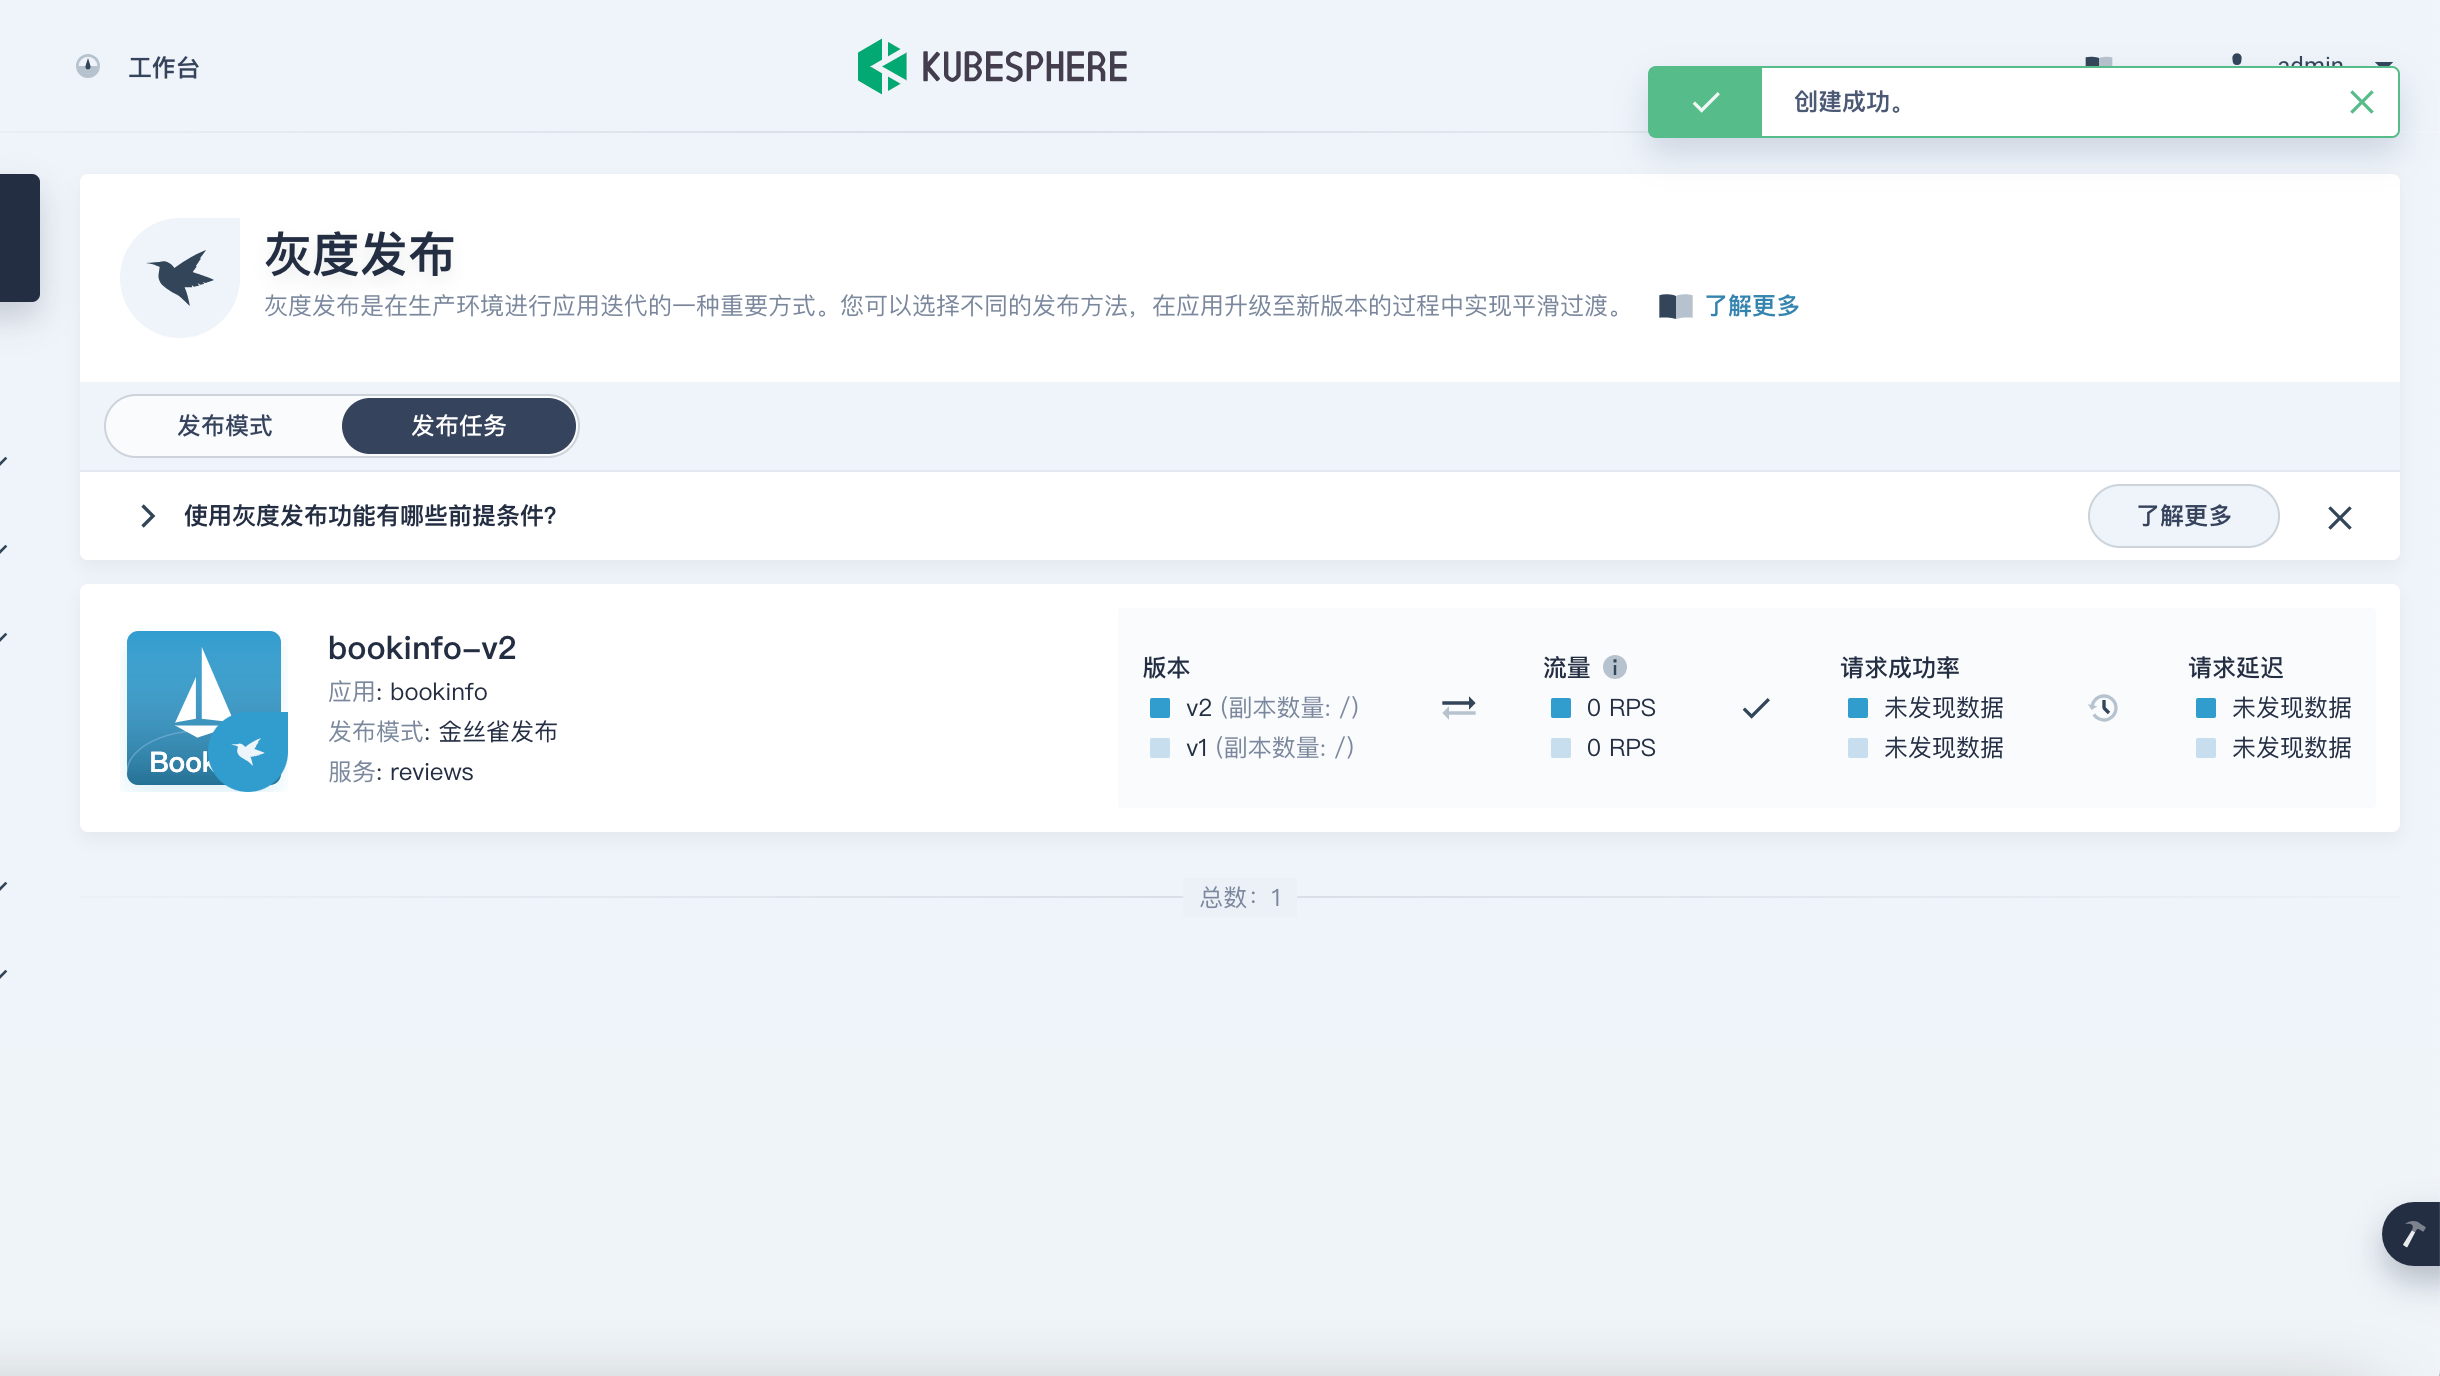
Task: Click the KubeSphere logo
Action: [x=992, y=67]
